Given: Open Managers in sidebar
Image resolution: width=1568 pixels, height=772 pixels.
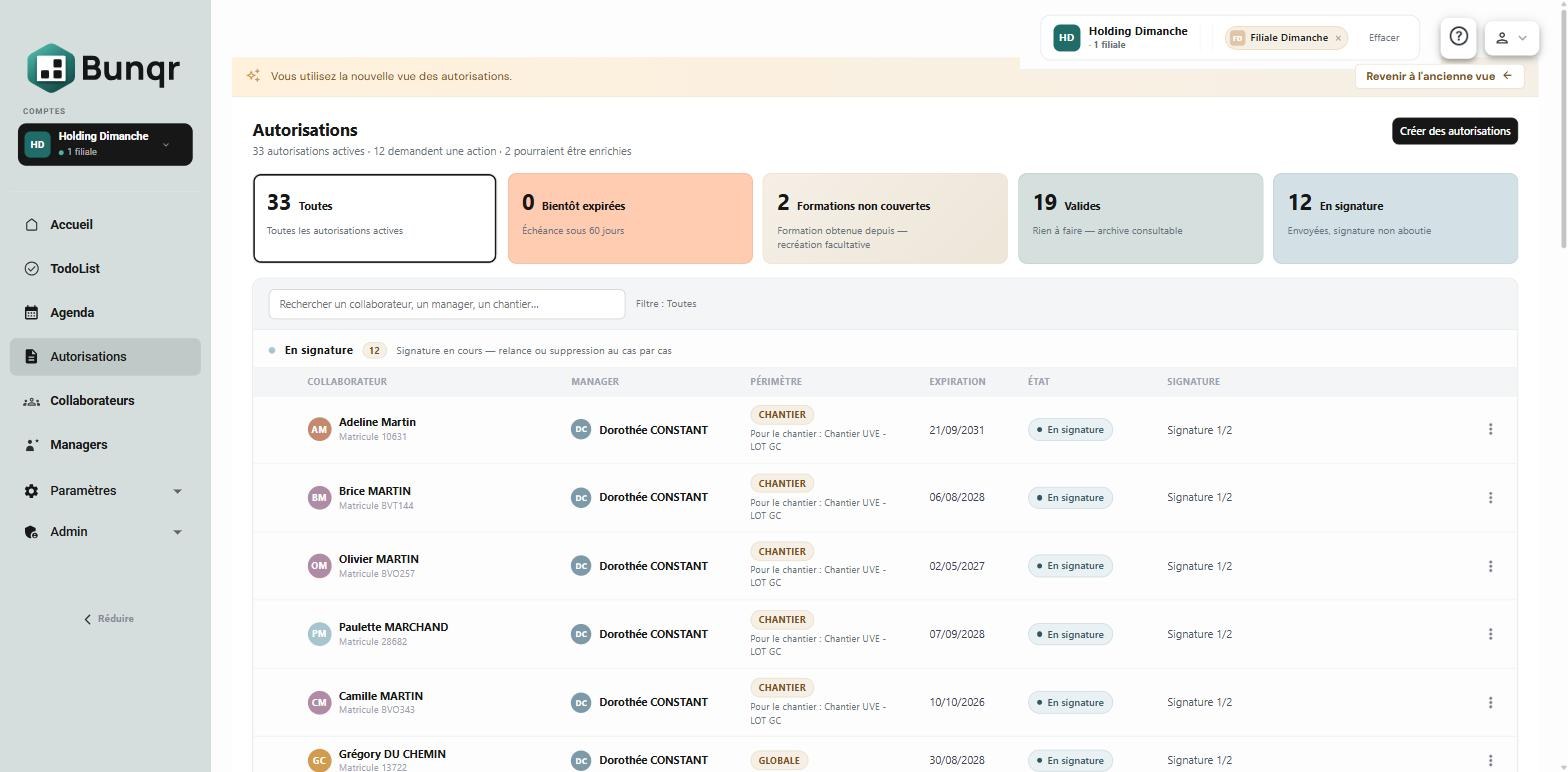Looking at the screenshot, I should [x=105, y=445].
